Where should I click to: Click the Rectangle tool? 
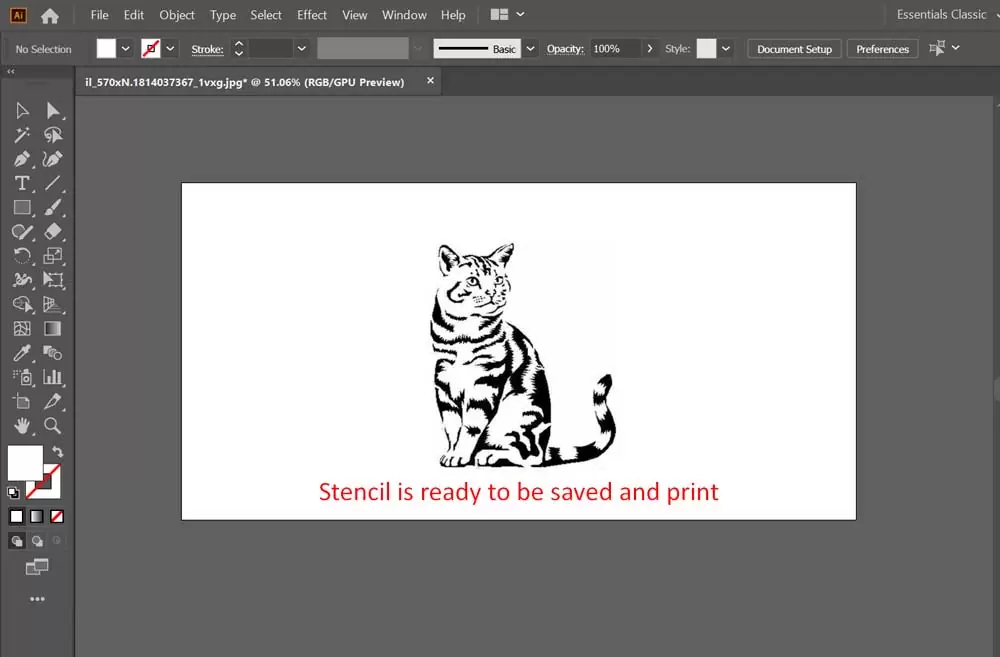click(22, 207)
